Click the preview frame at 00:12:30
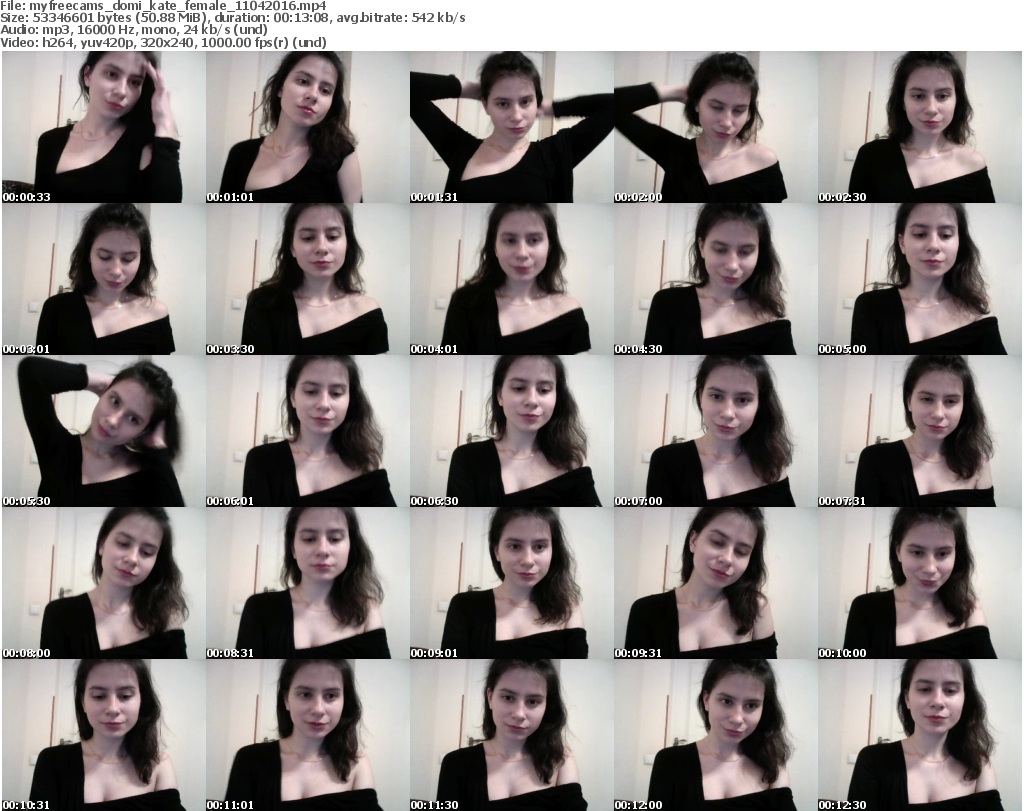 920,735
